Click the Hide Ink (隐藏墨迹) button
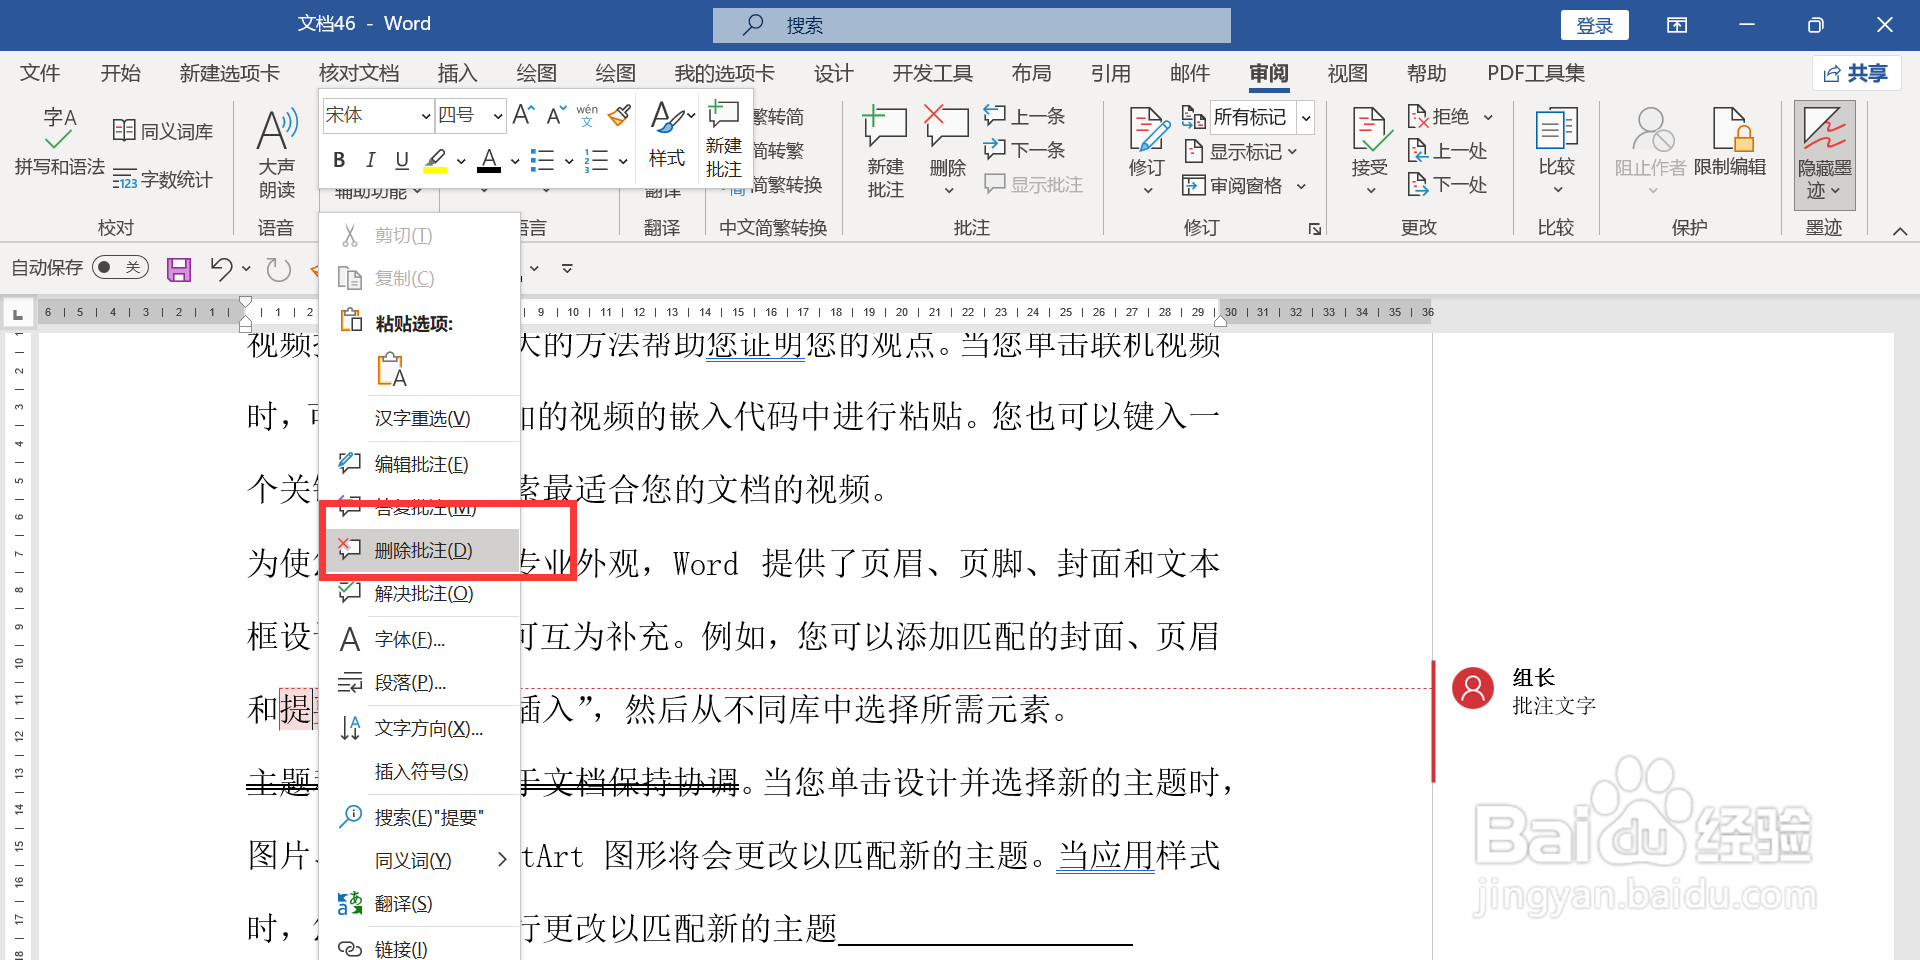Image resolution: width=1920 pixels, height=960 pixels. tap(1825, 154)
